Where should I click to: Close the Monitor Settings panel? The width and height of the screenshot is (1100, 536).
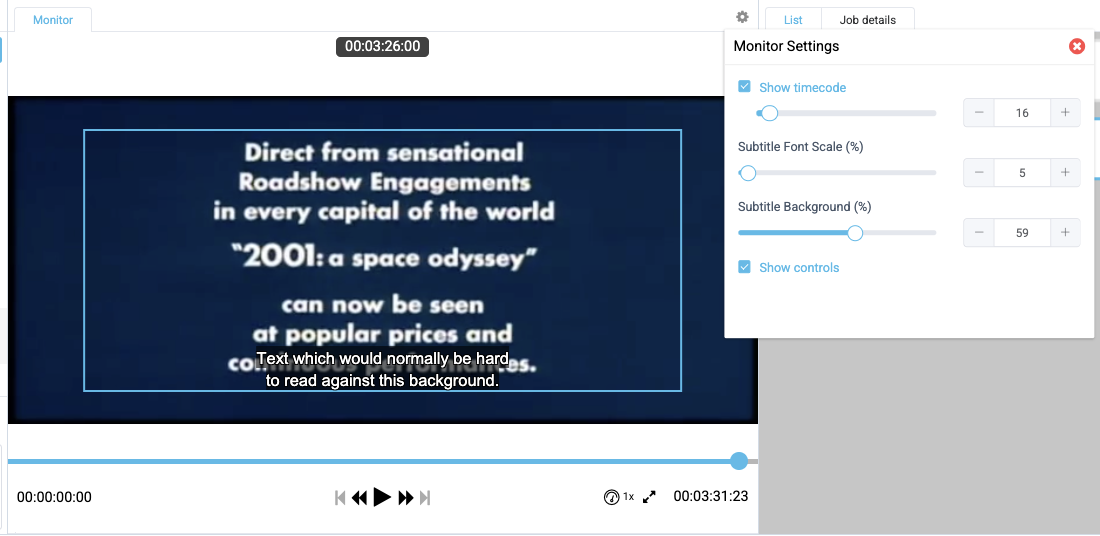[x=1076, y=46]
